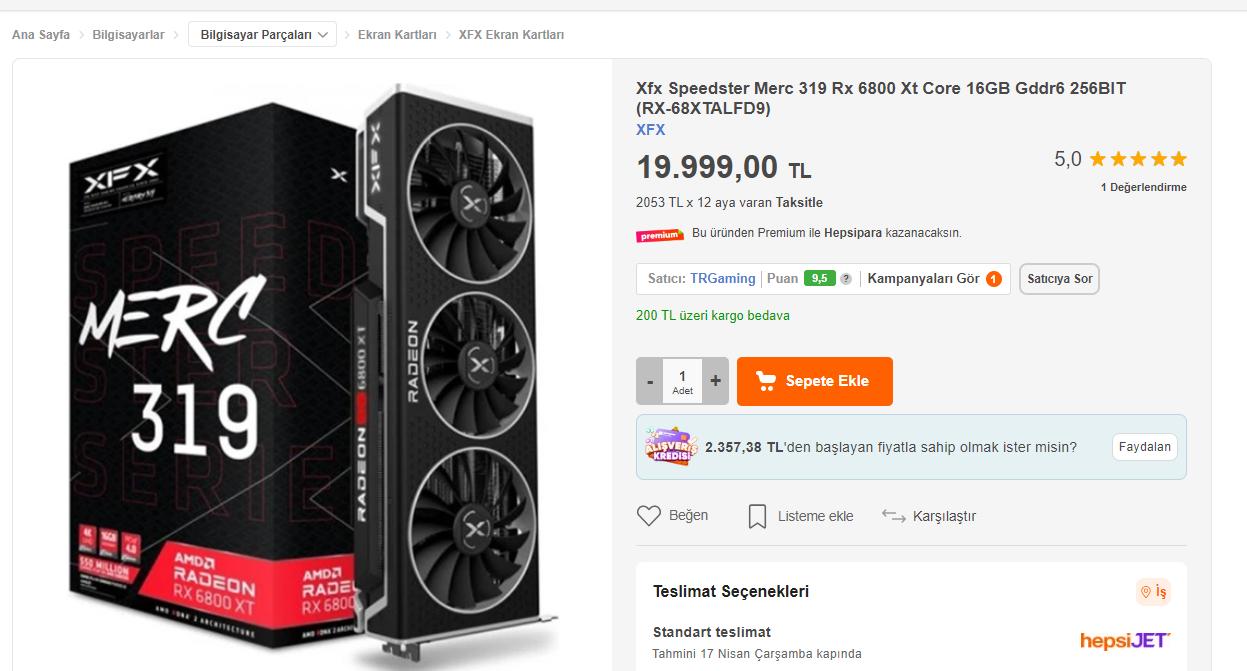1247x671 pixels.
Task: Click the bookmark icon for Listeme ekle
Action: coord(757,516)
